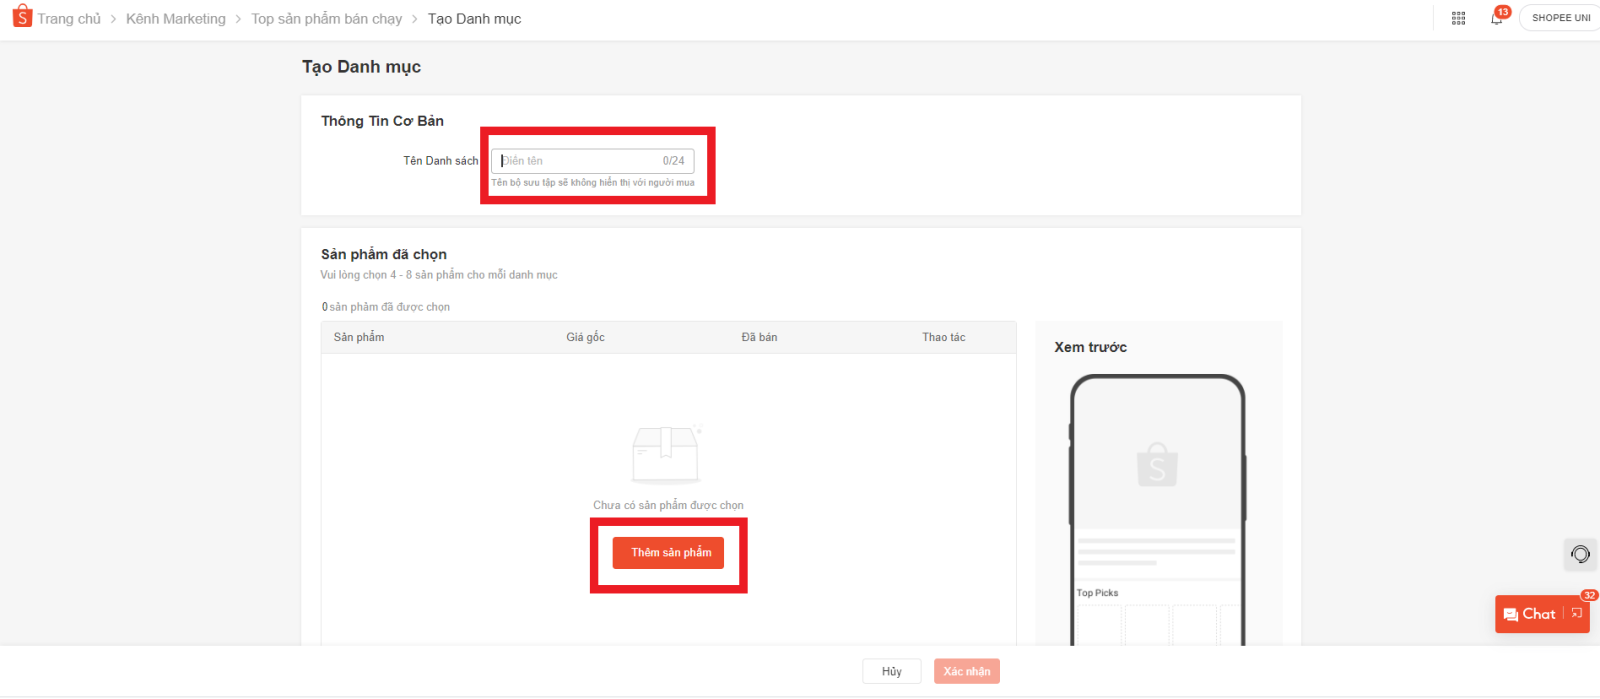Click the Chat speech bubble icon
1600x699 pixels.
1511,615
